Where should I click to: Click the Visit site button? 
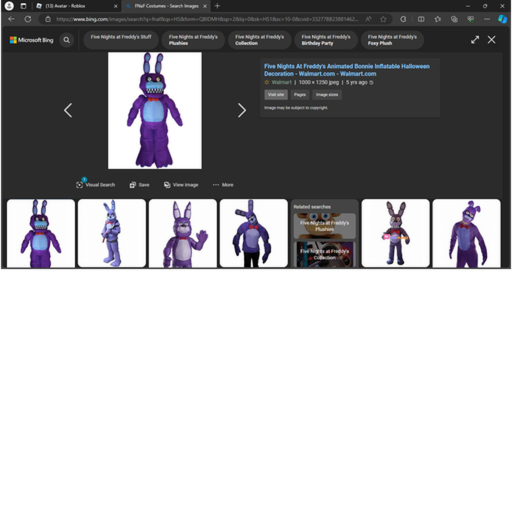[x=276, y=95]
